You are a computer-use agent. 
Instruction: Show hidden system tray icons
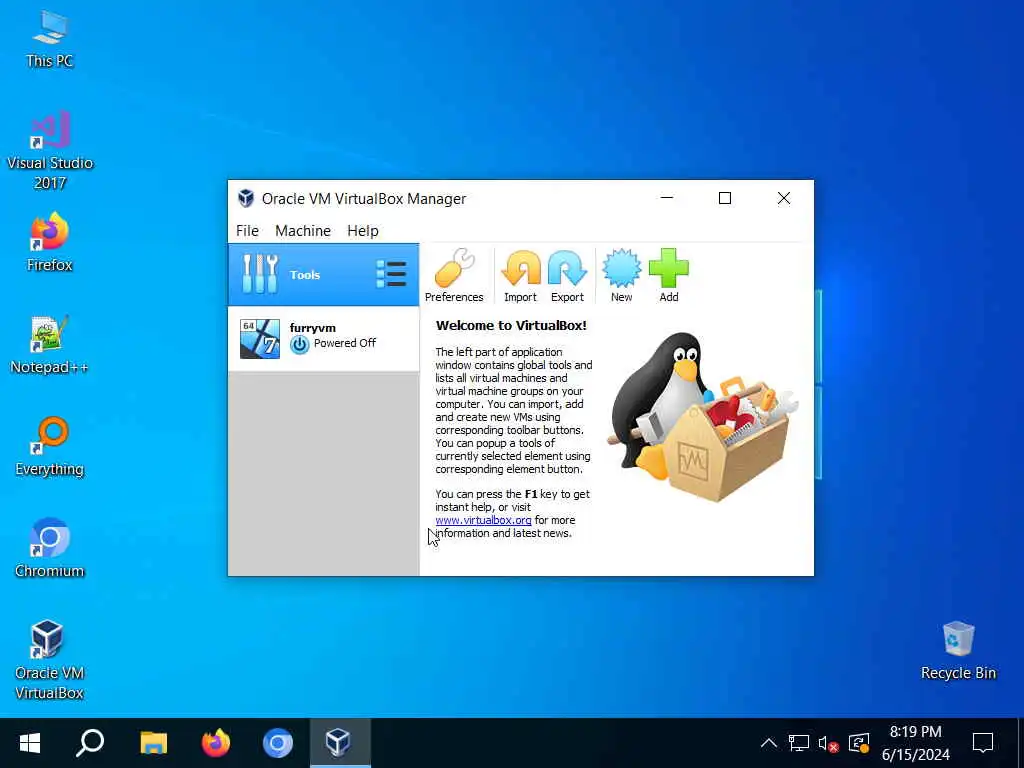769,743
